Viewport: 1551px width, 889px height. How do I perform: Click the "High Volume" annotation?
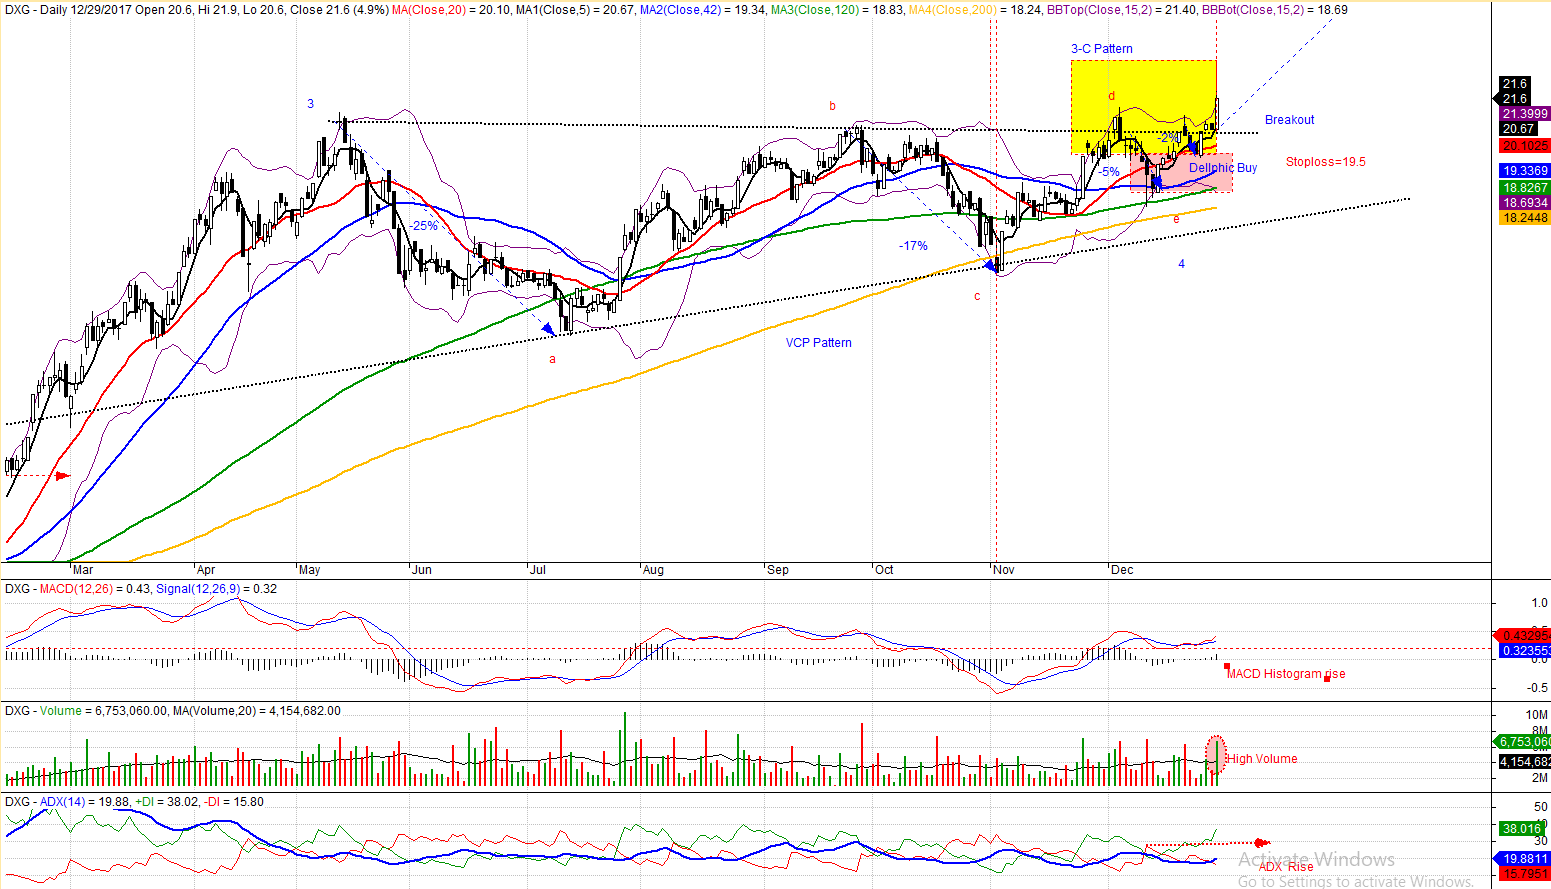tap(1262, 759)
